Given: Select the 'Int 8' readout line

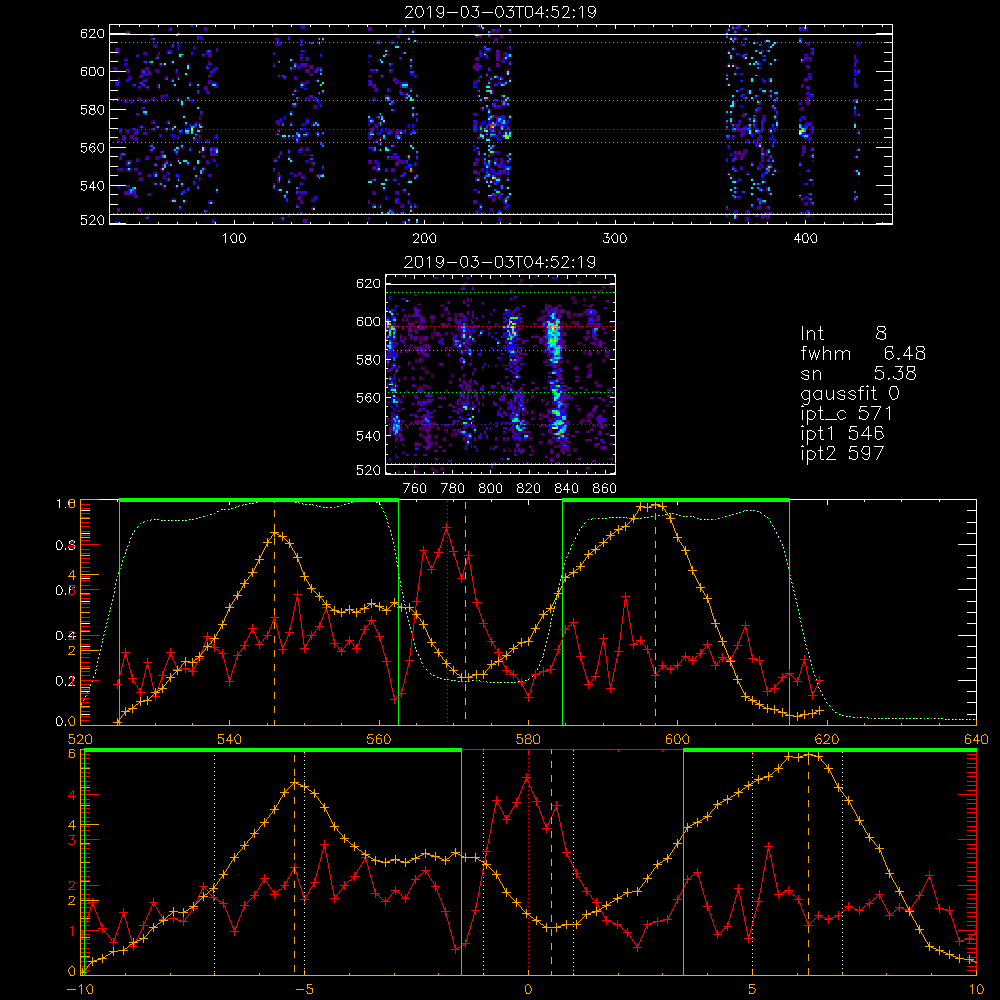Looking at the screenshot, I should click(843, 334).
